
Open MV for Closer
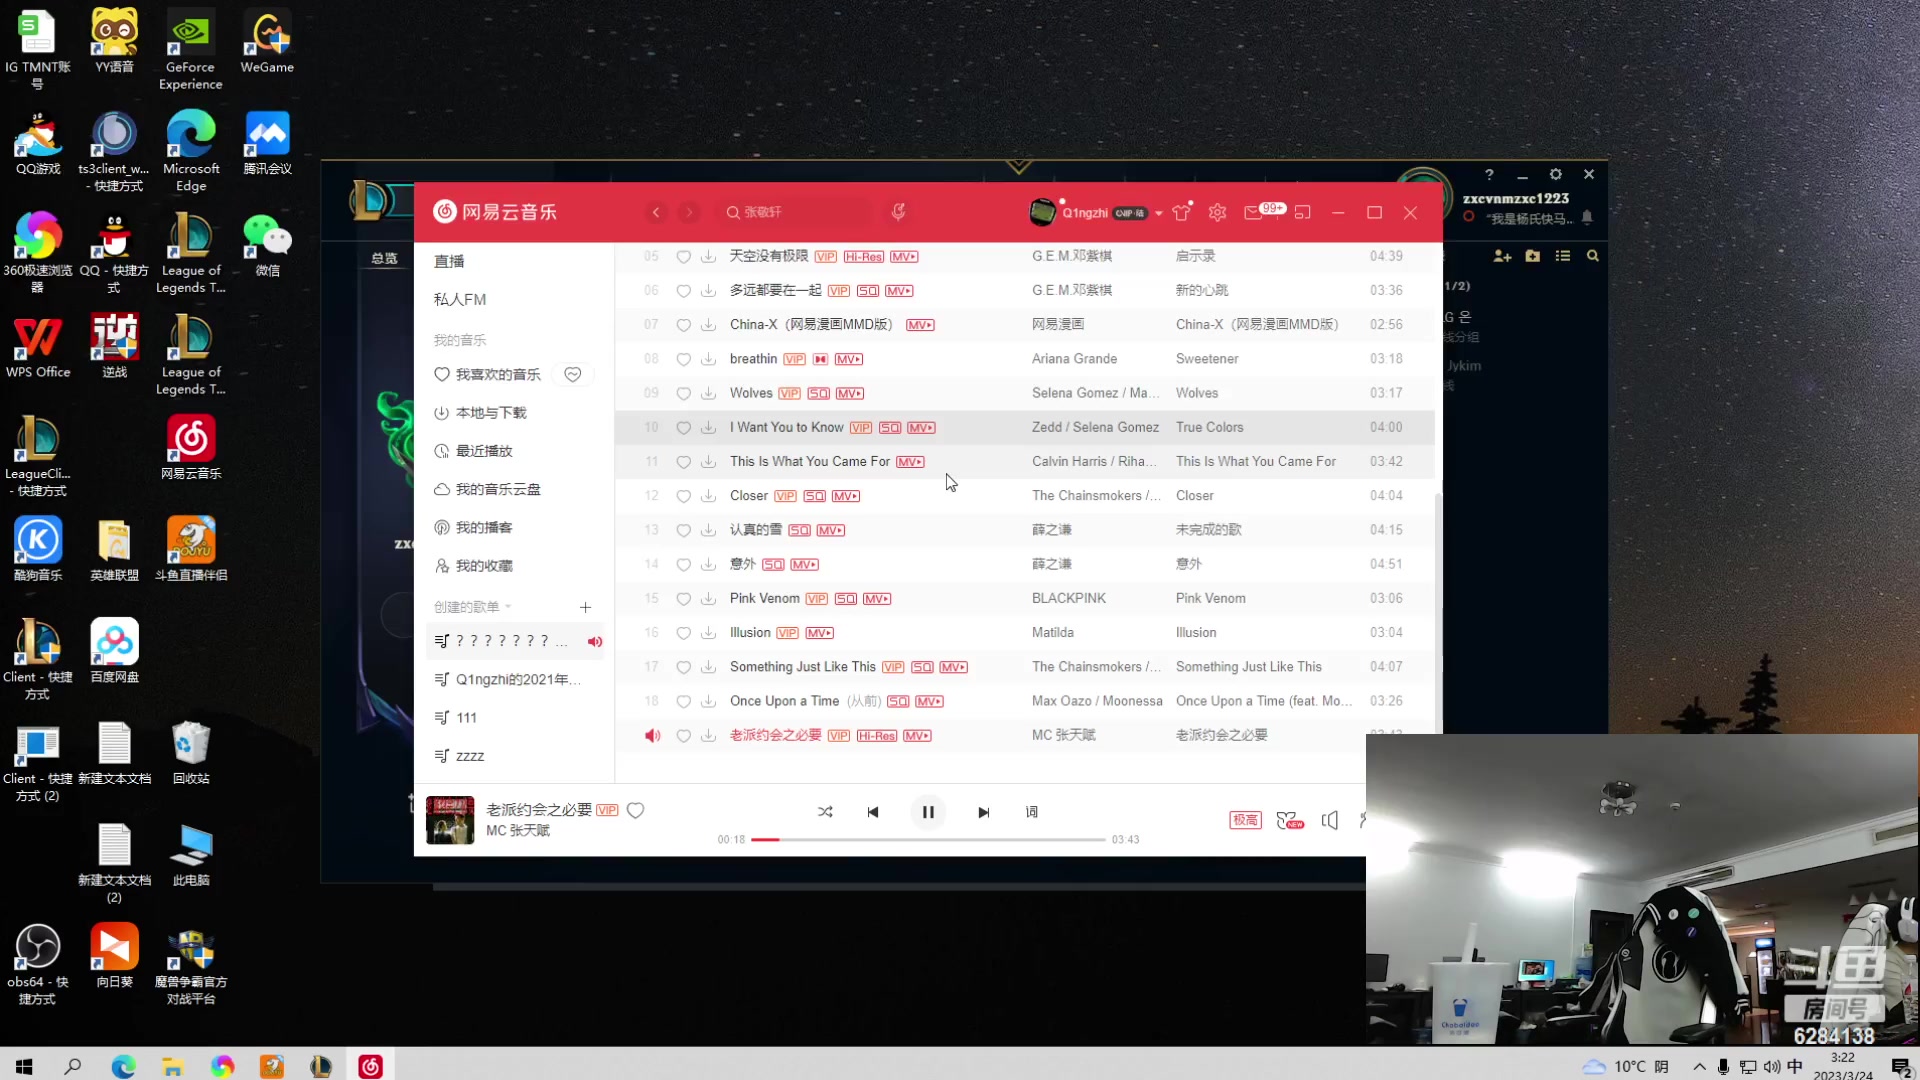pos(846,496)
